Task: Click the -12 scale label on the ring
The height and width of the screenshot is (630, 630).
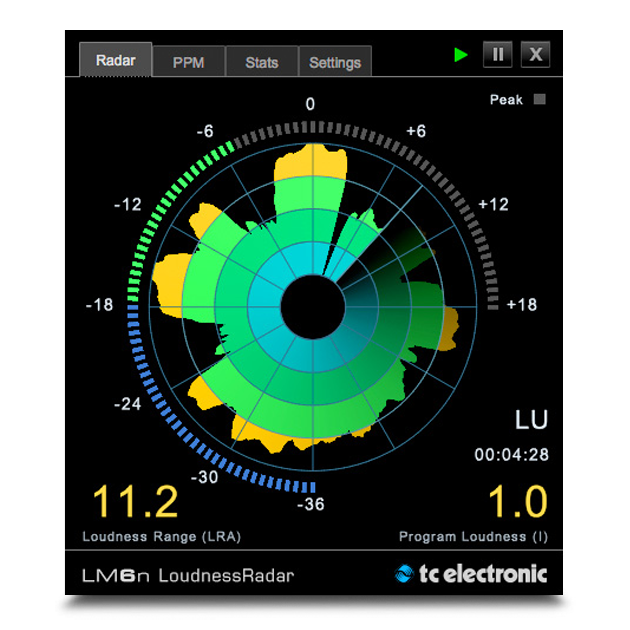Action: point(128,205)
